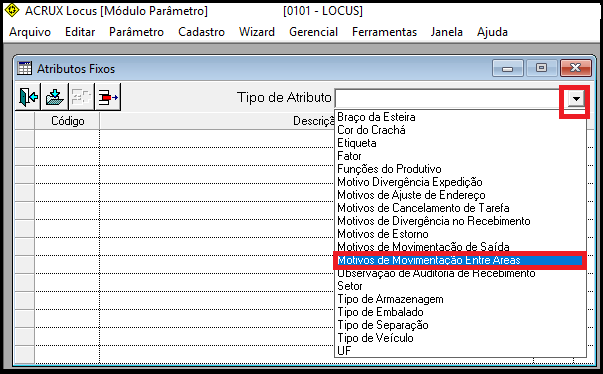Click the save tray icon in toolbar
The image size is (603, 374).
tap(55, 97)
